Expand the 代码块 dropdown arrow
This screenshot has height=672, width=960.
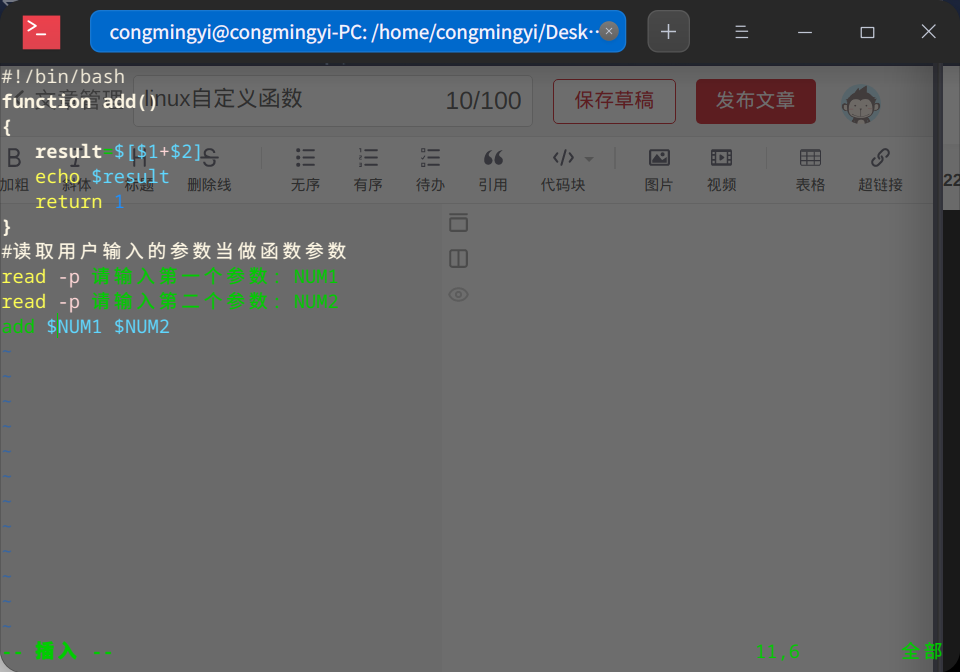589,159
